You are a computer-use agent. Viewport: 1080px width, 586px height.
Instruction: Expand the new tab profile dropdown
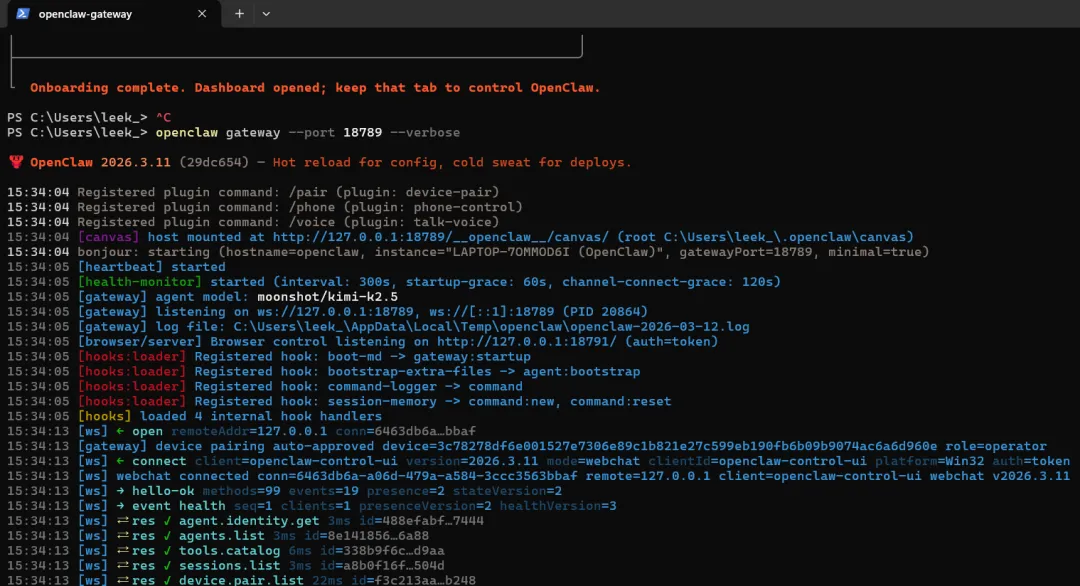(266, 14)
